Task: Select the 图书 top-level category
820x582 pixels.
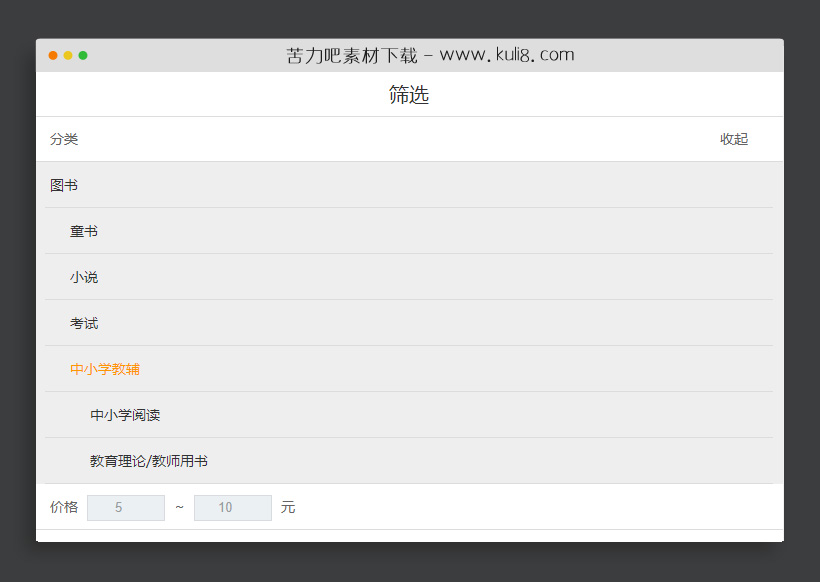Action: coord(64,185)
